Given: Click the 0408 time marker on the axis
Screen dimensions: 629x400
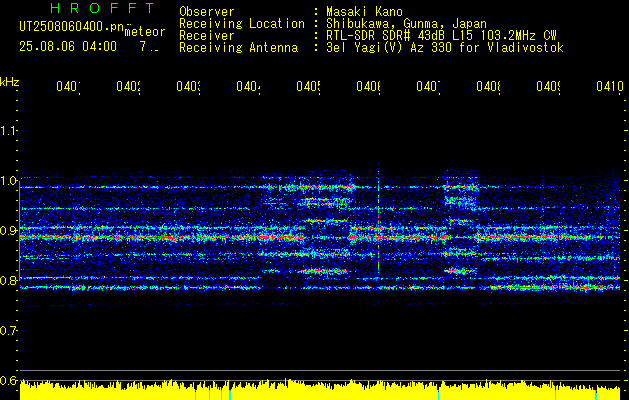Looking at the screenshot, I should coord(488,86).
